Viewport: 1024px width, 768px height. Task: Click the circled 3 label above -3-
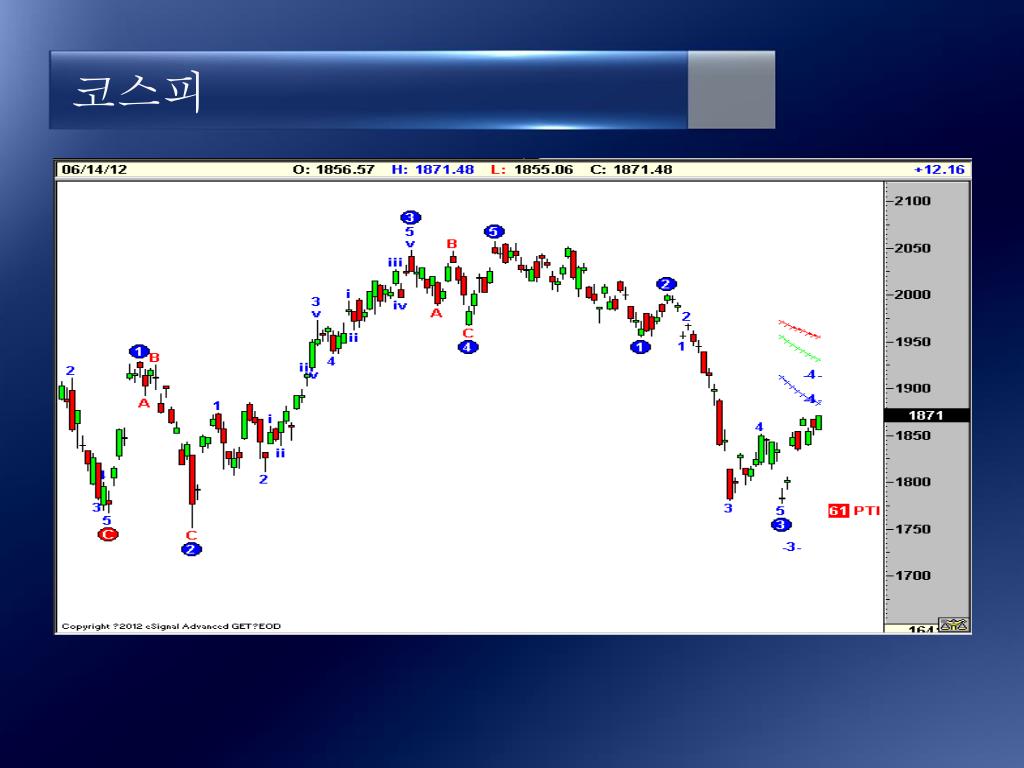point(781,524)
